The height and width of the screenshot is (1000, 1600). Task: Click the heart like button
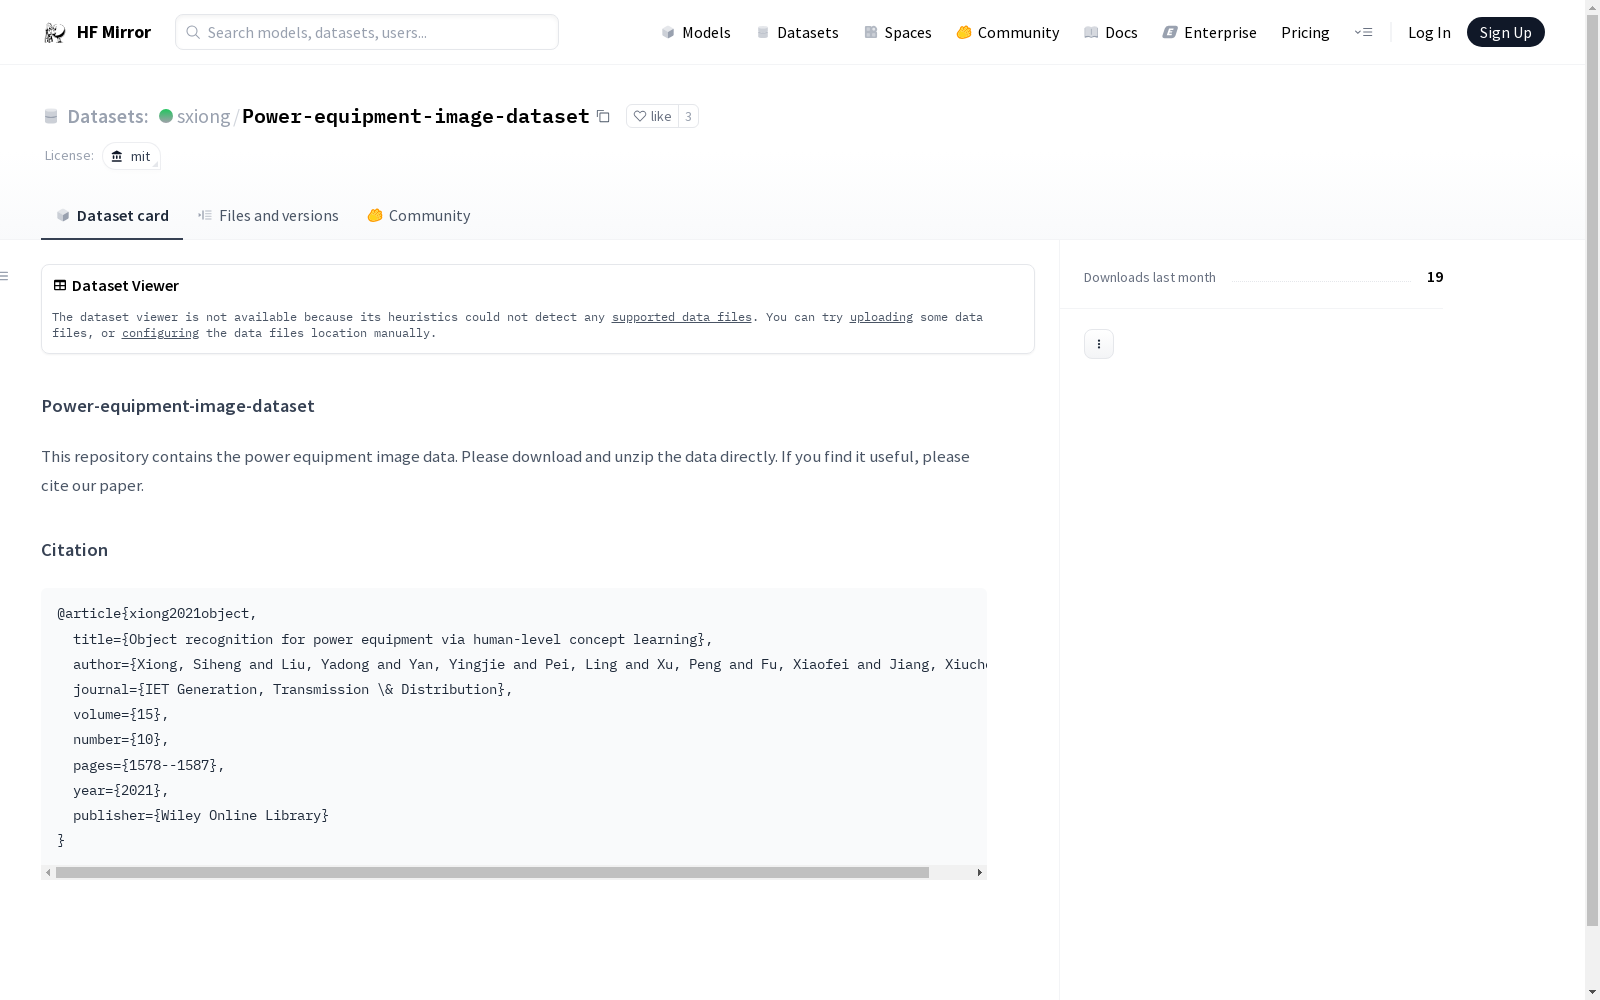coord(652,116)
